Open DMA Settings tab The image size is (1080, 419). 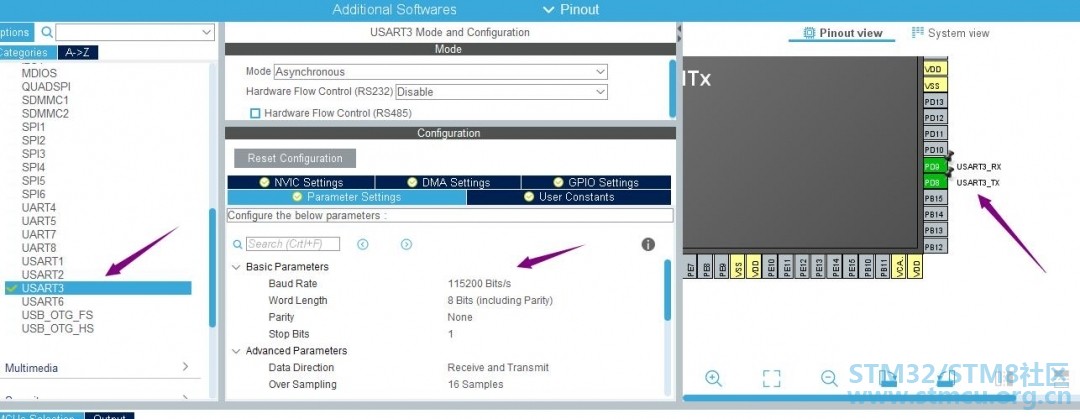tap(448, 183)
